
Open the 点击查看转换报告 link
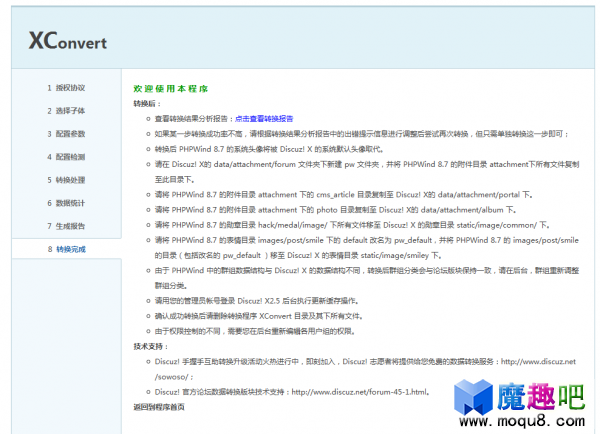[x=264, y=119]
